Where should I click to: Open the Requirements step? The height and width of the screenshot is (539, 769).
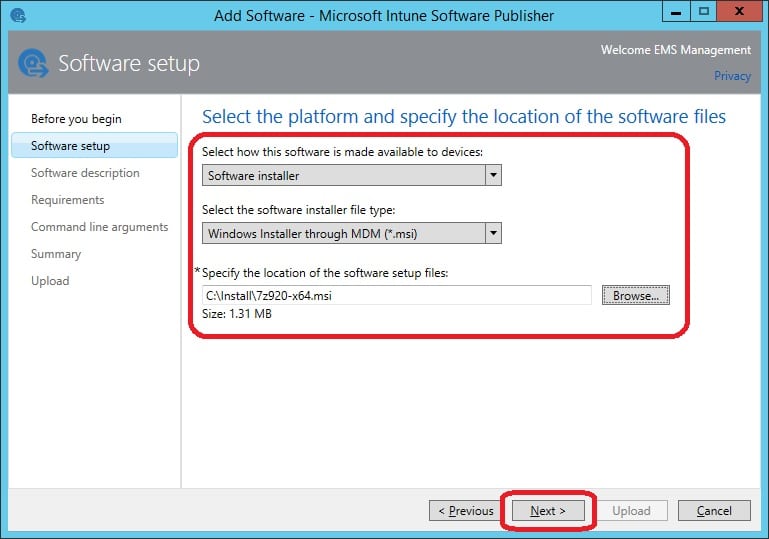[x=67, y=200]
